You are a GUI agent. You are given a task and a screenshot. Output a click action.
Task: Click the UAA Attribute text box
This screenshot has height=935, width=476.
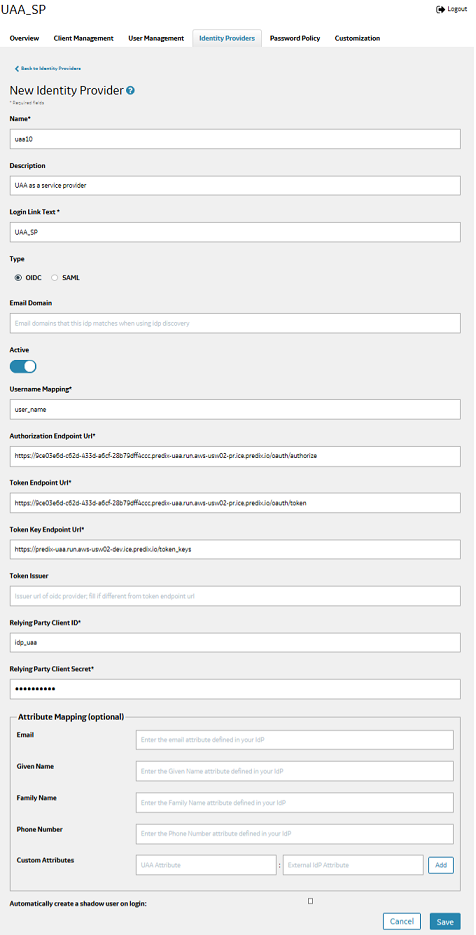coord(206,865)
